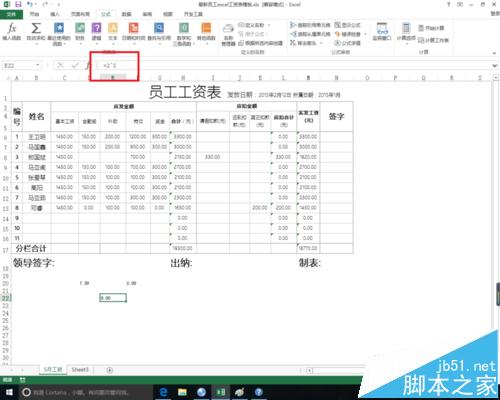Click Undo in quick access toolbar
This screenshot has height=400, width=500.
click(30, 5)
